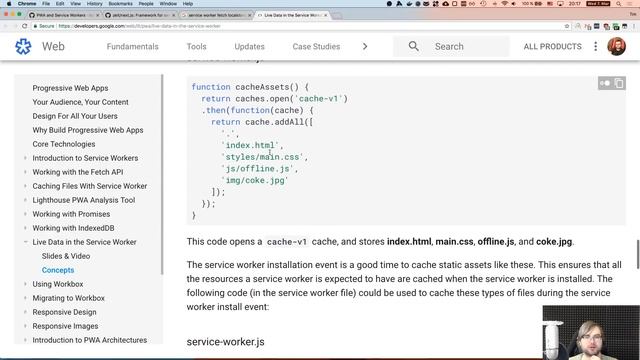Click the page vertical scrollbar thumb

click(638, 255)
